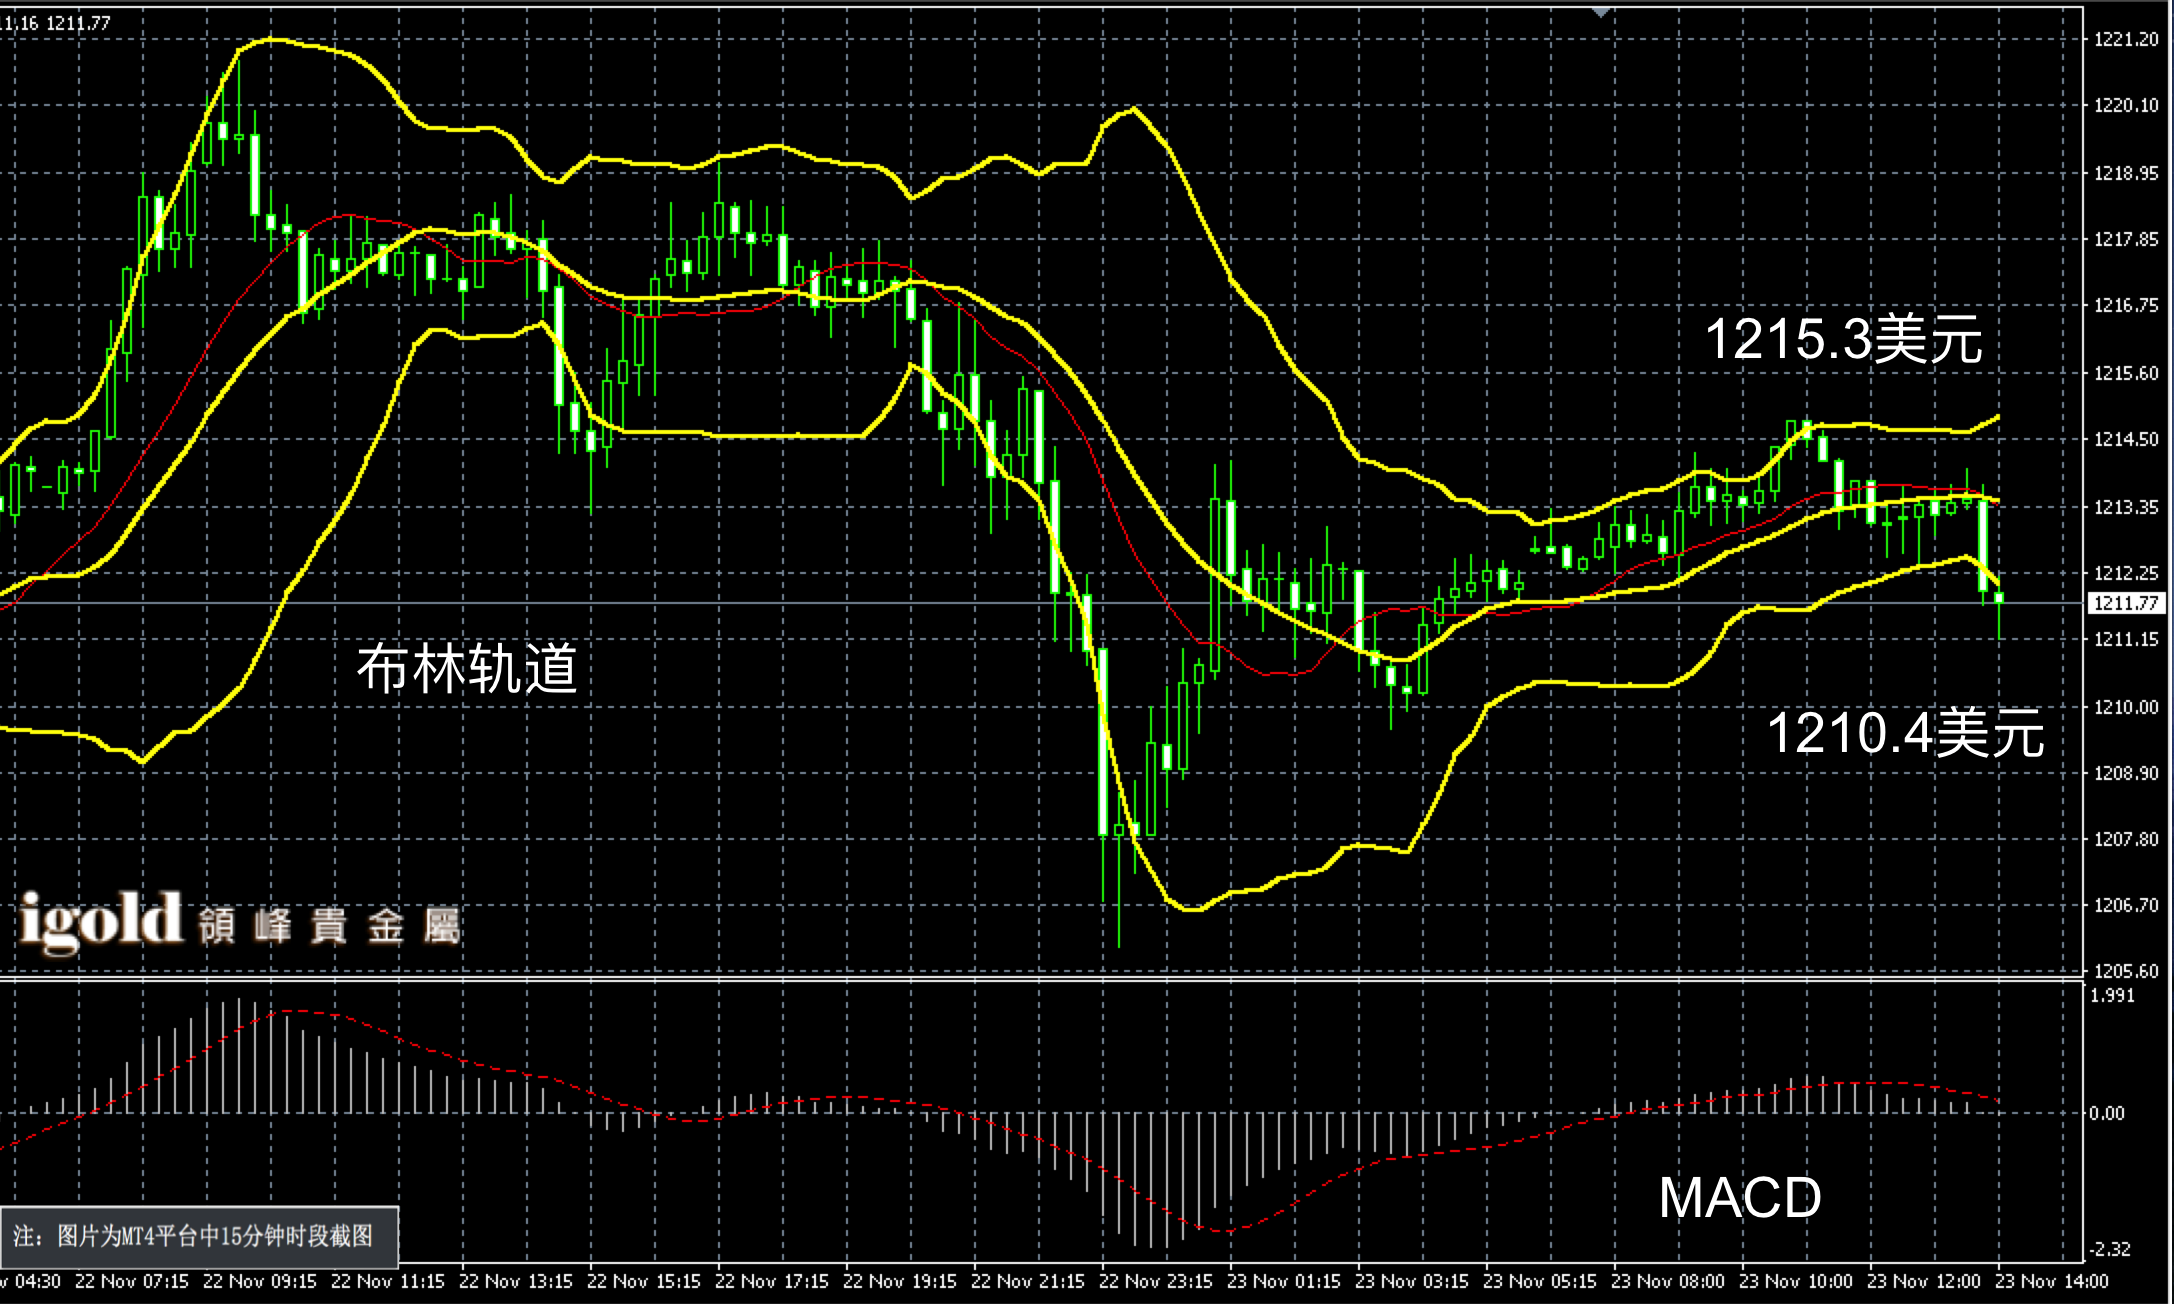Click the MT4 15-minute note box
This screenshot has width=2174, height=1304.
(x=199, y=1236)
